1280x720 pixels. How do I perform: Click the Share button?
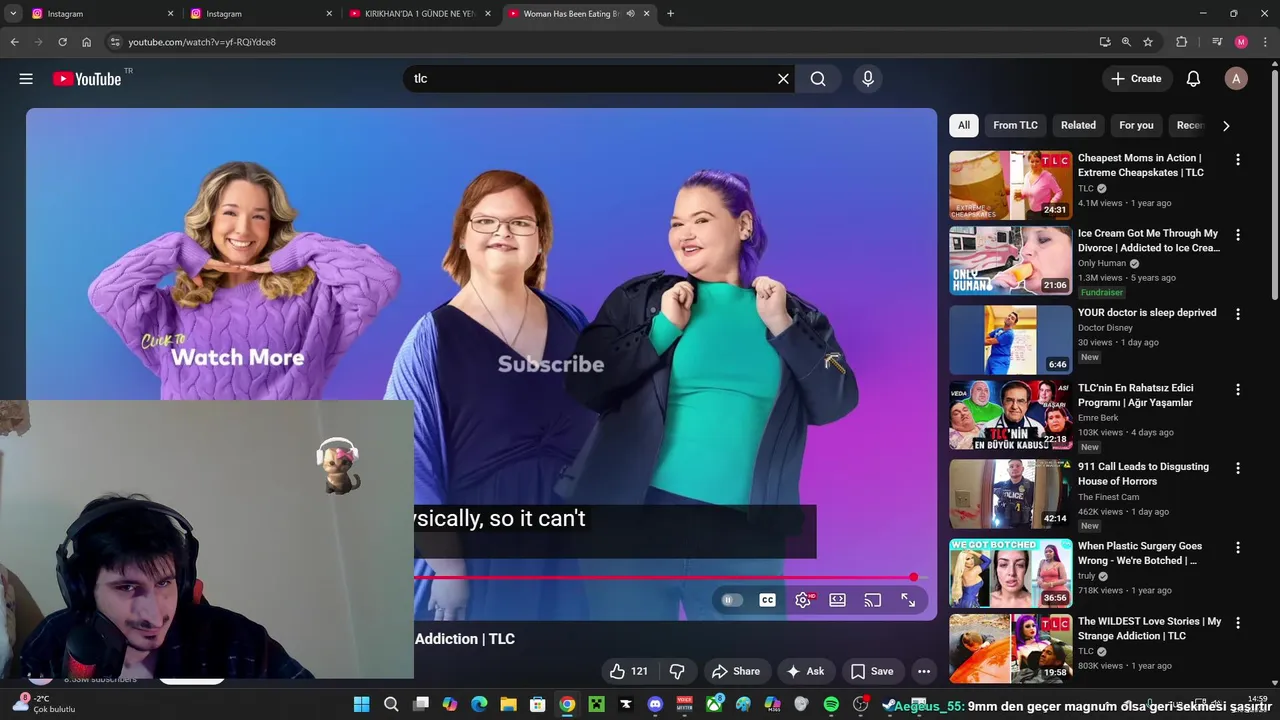coord(736,671)
